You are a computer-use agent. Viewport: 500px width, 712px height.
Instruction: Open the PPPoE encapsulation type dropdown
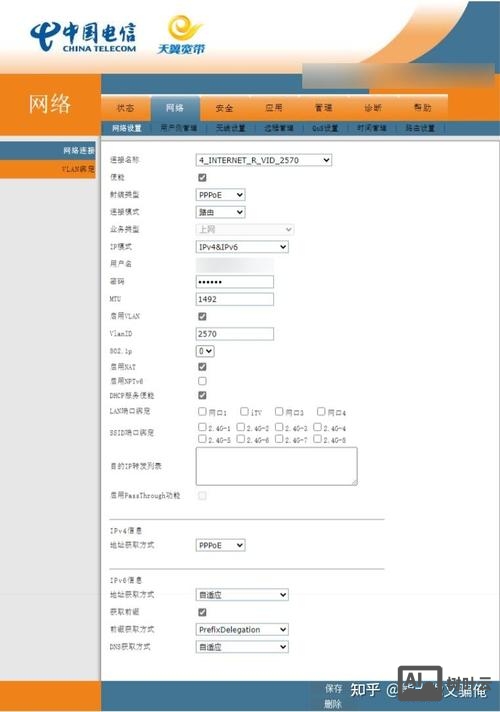coord(220,195)
